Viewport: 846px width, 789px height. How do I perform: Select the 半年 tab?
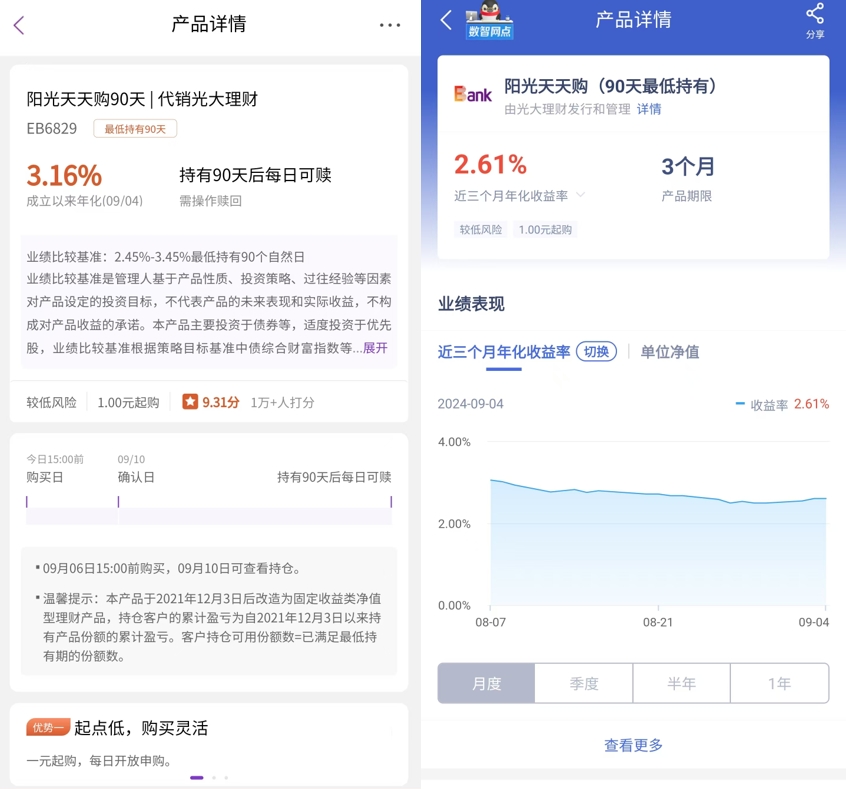point(682,683)
